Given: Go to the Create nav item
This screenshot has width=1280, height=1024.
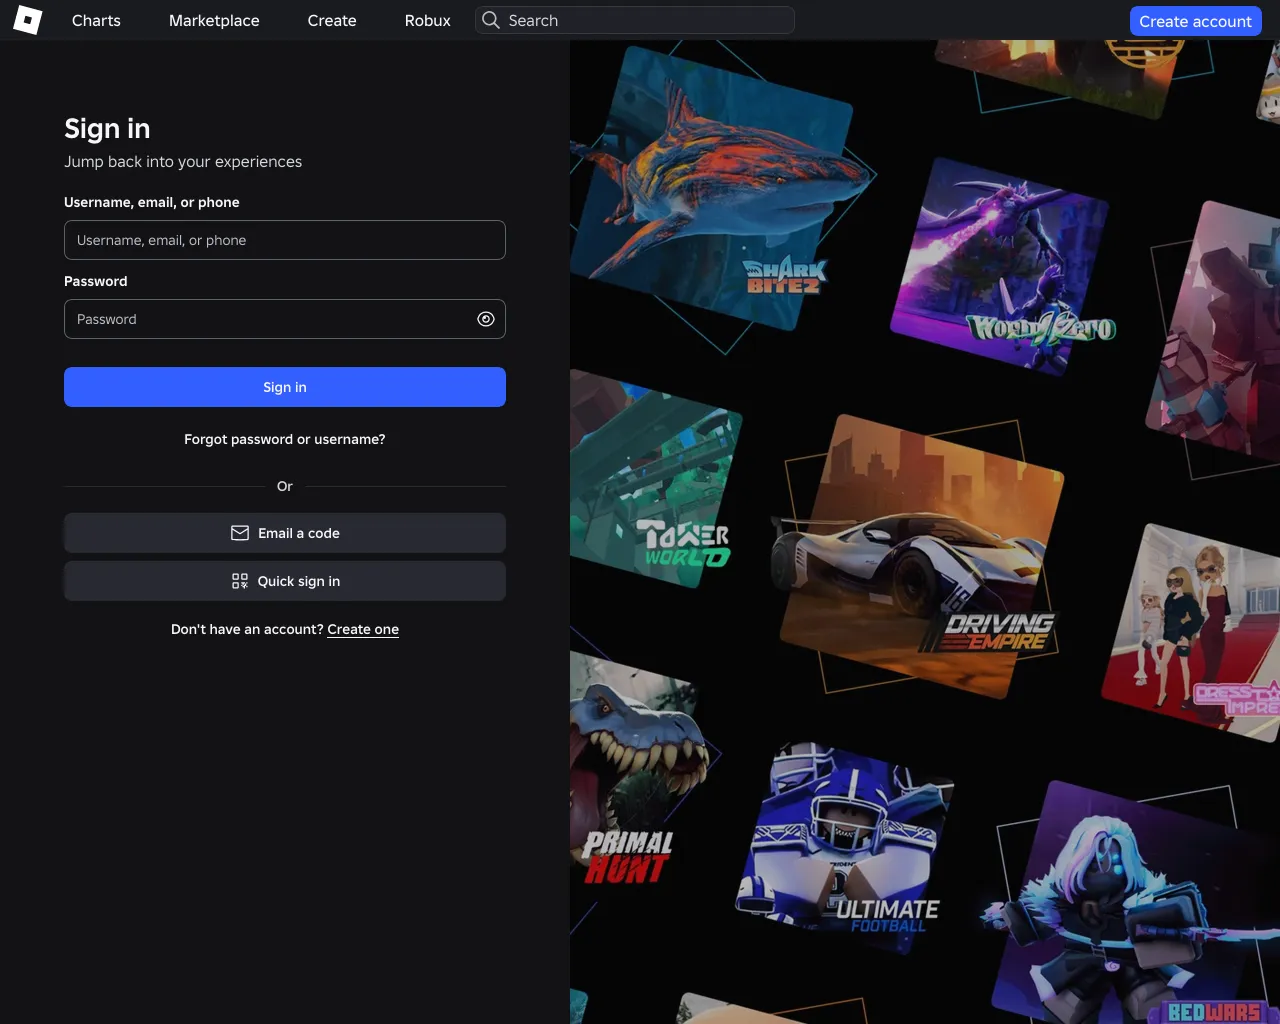Looking at the screenshot, I should click(x=332, y=20).
